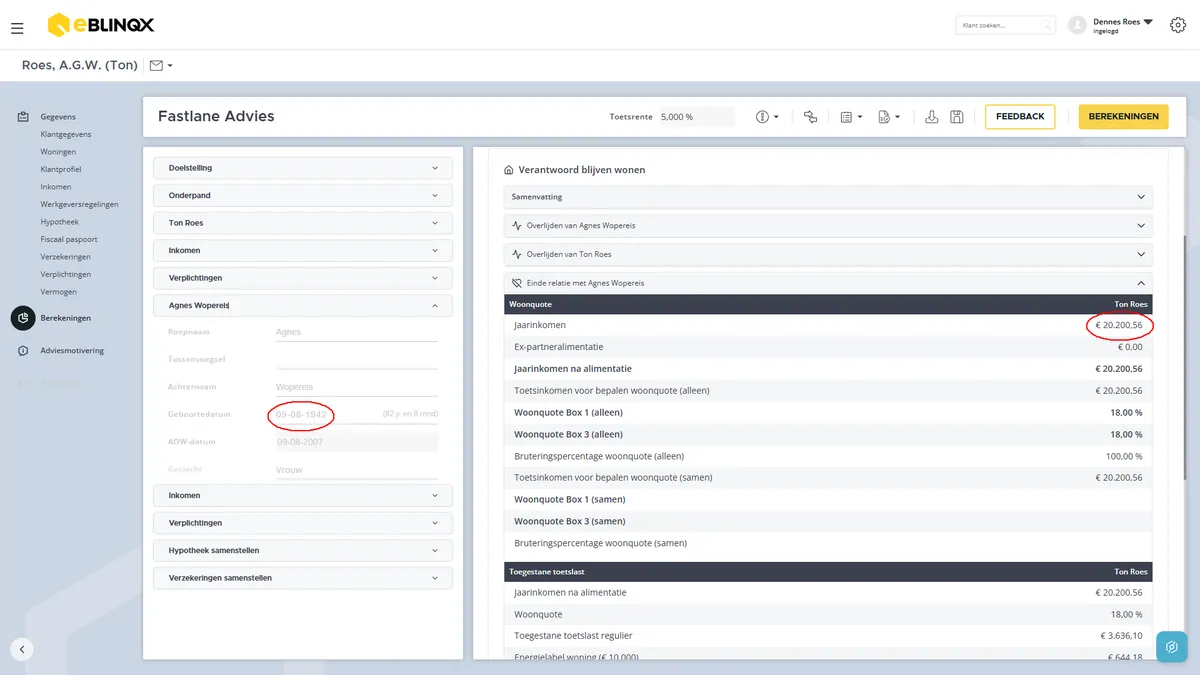
Task: Expand the Samenvatting panel
Action: [828, 197]
